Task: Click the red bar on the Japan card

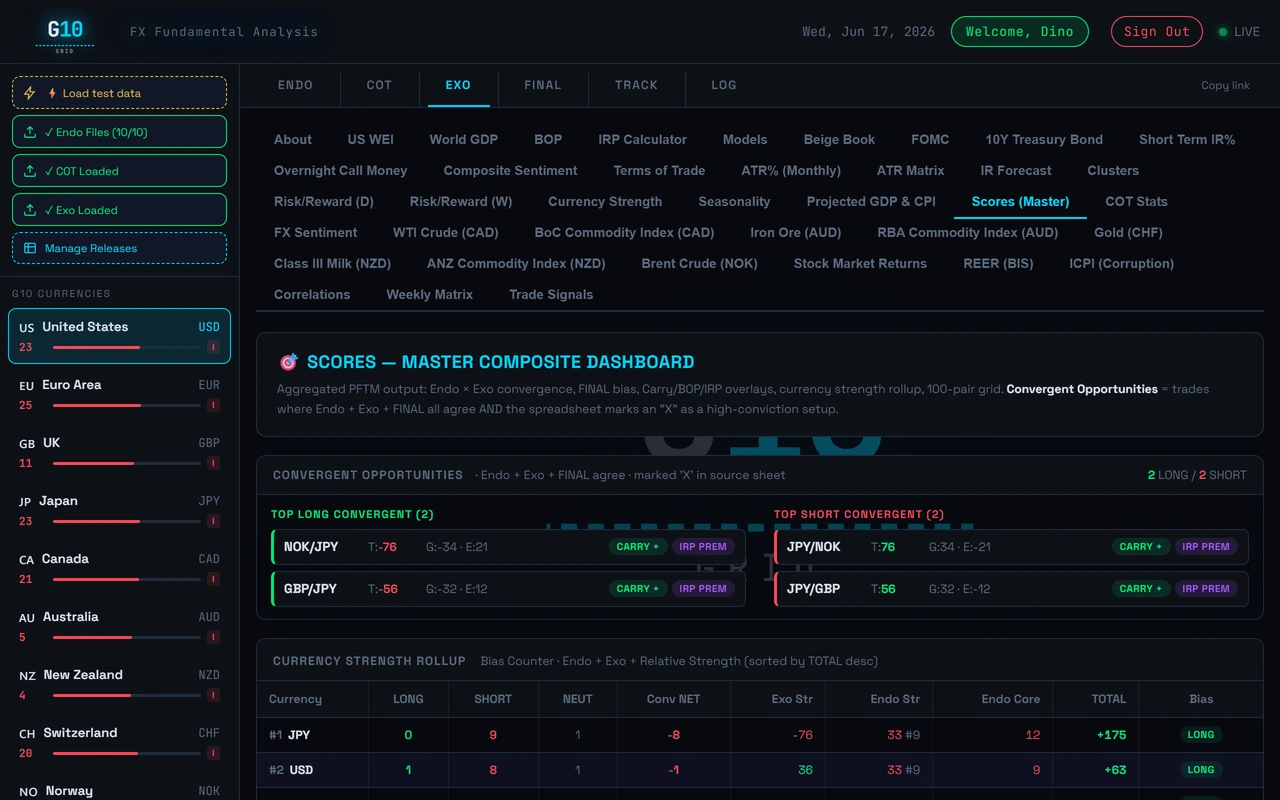Action: (96, 521)
